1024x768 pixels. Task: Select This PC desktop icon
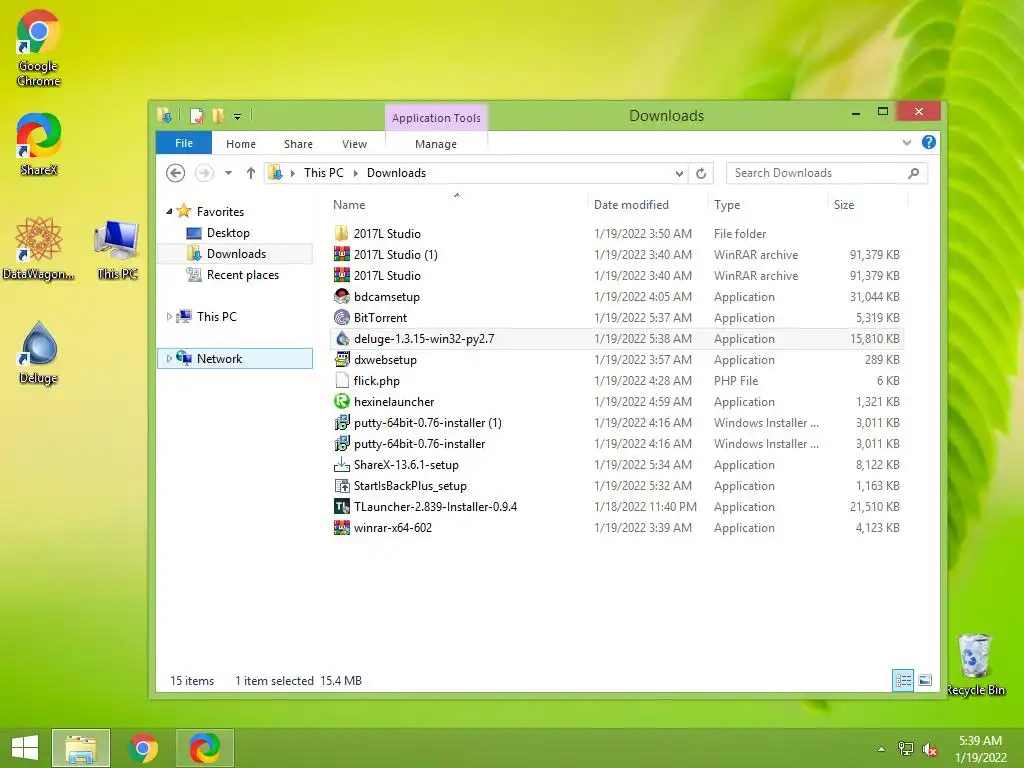coord(117,248)
